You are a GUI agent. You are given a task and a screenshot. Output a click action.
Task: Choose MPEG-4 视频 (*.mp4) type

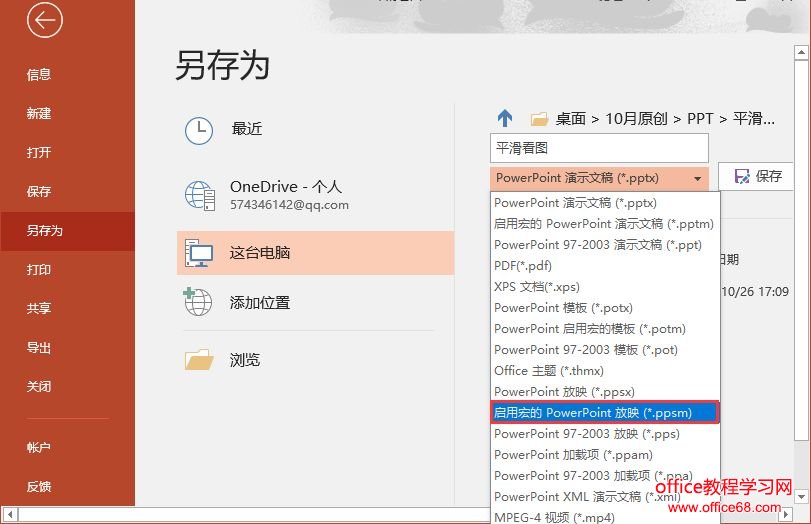pos(605,517)
